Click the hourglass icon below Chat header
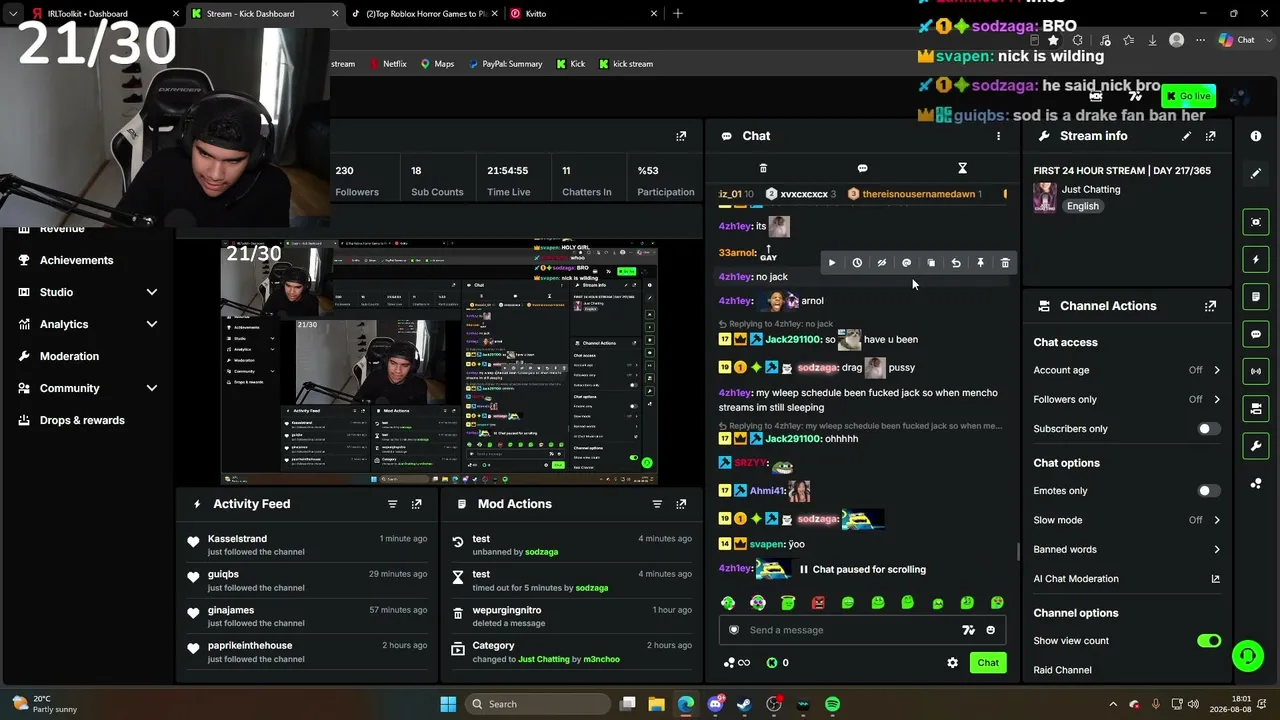 coord(962,168)
